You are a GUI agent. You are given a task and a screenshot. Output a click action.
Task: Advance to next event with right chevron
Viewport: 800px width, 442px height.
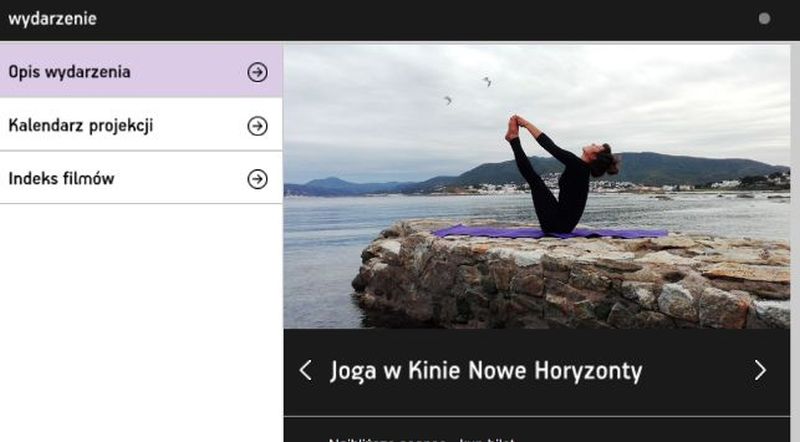coord(760,371)
